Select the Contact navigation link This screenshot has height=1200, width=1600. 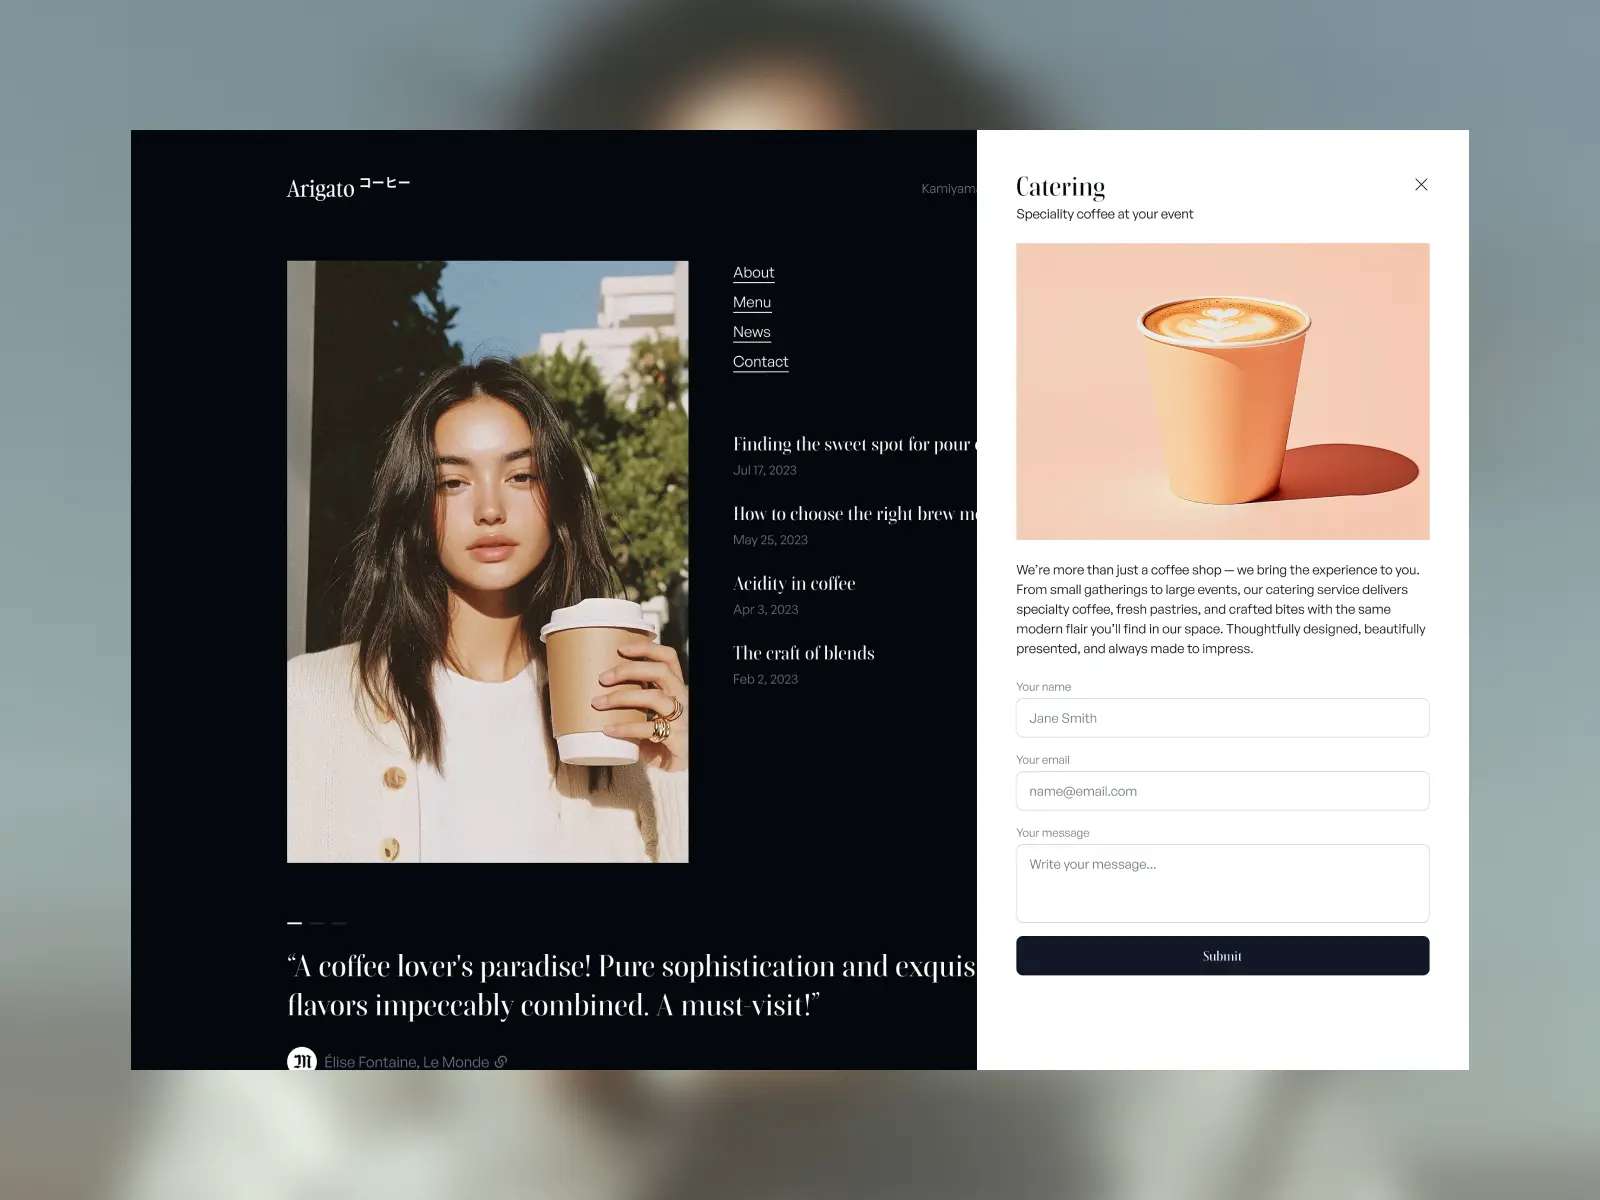coord(760,362)
